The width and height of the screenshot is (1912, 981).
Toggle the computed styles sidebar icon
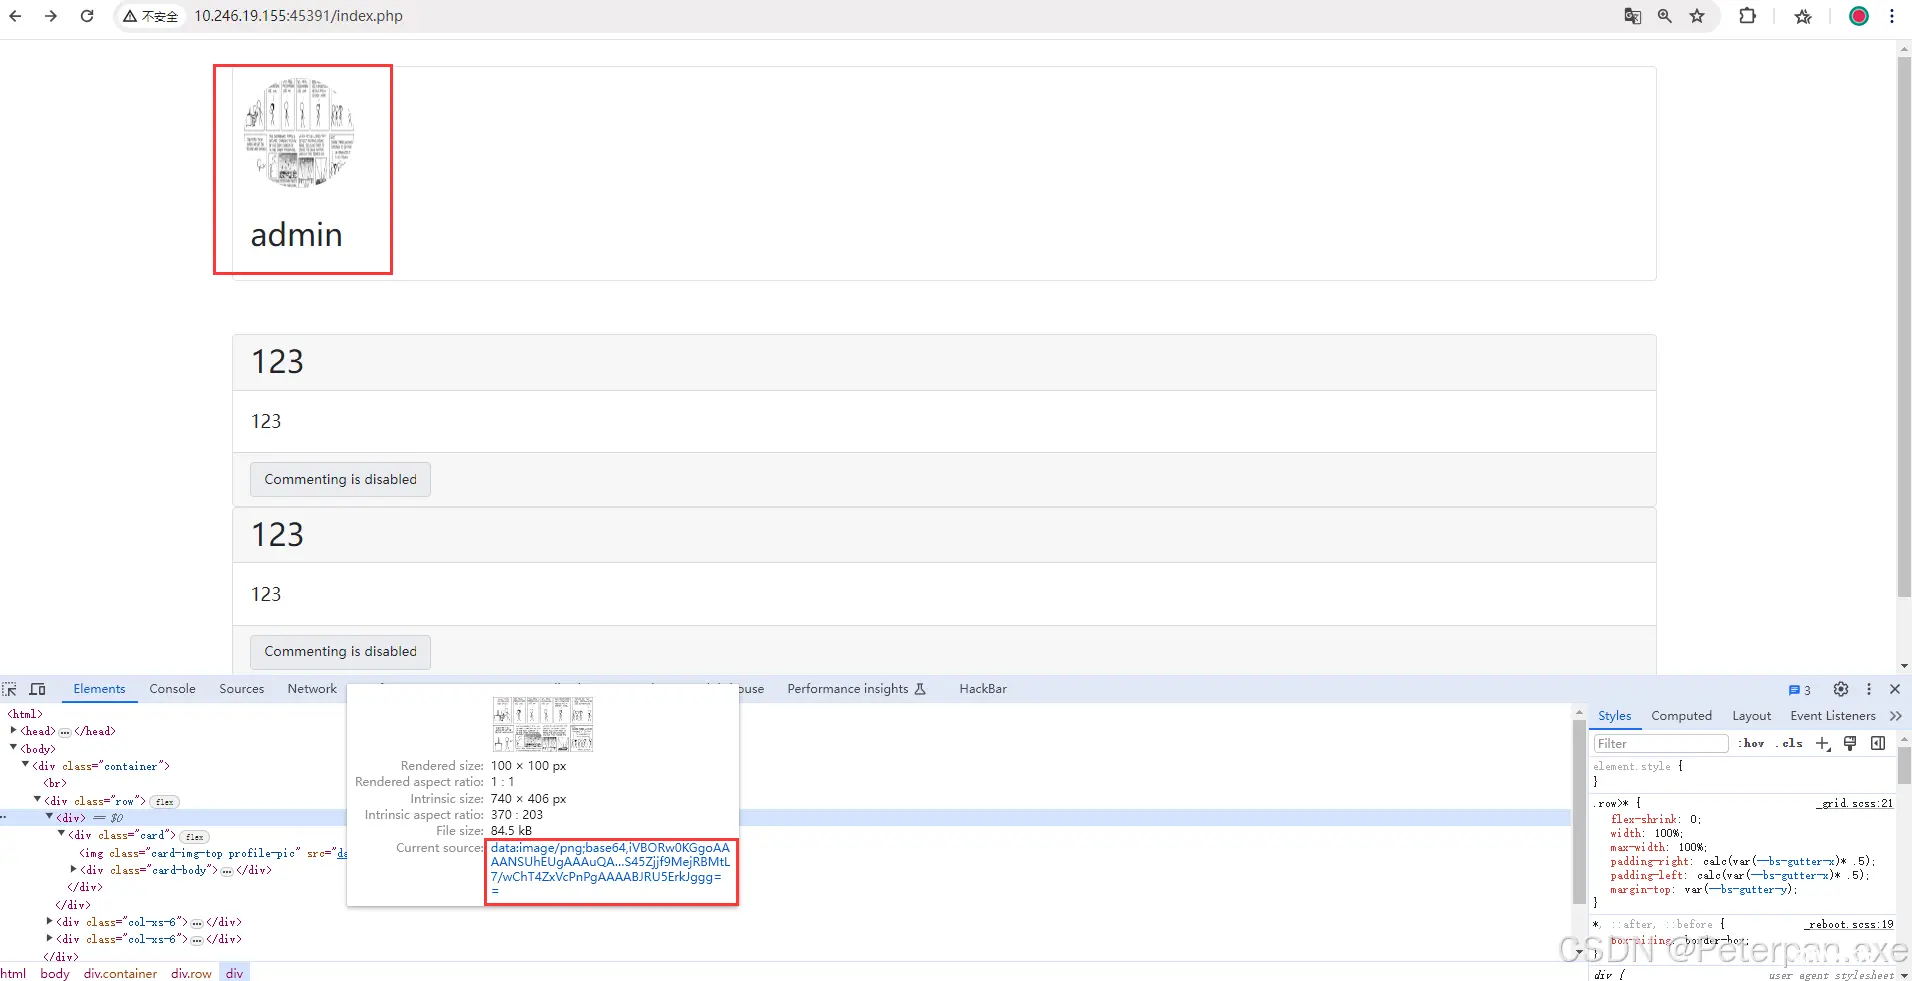pyautogui.click(x=1878, y=743)
